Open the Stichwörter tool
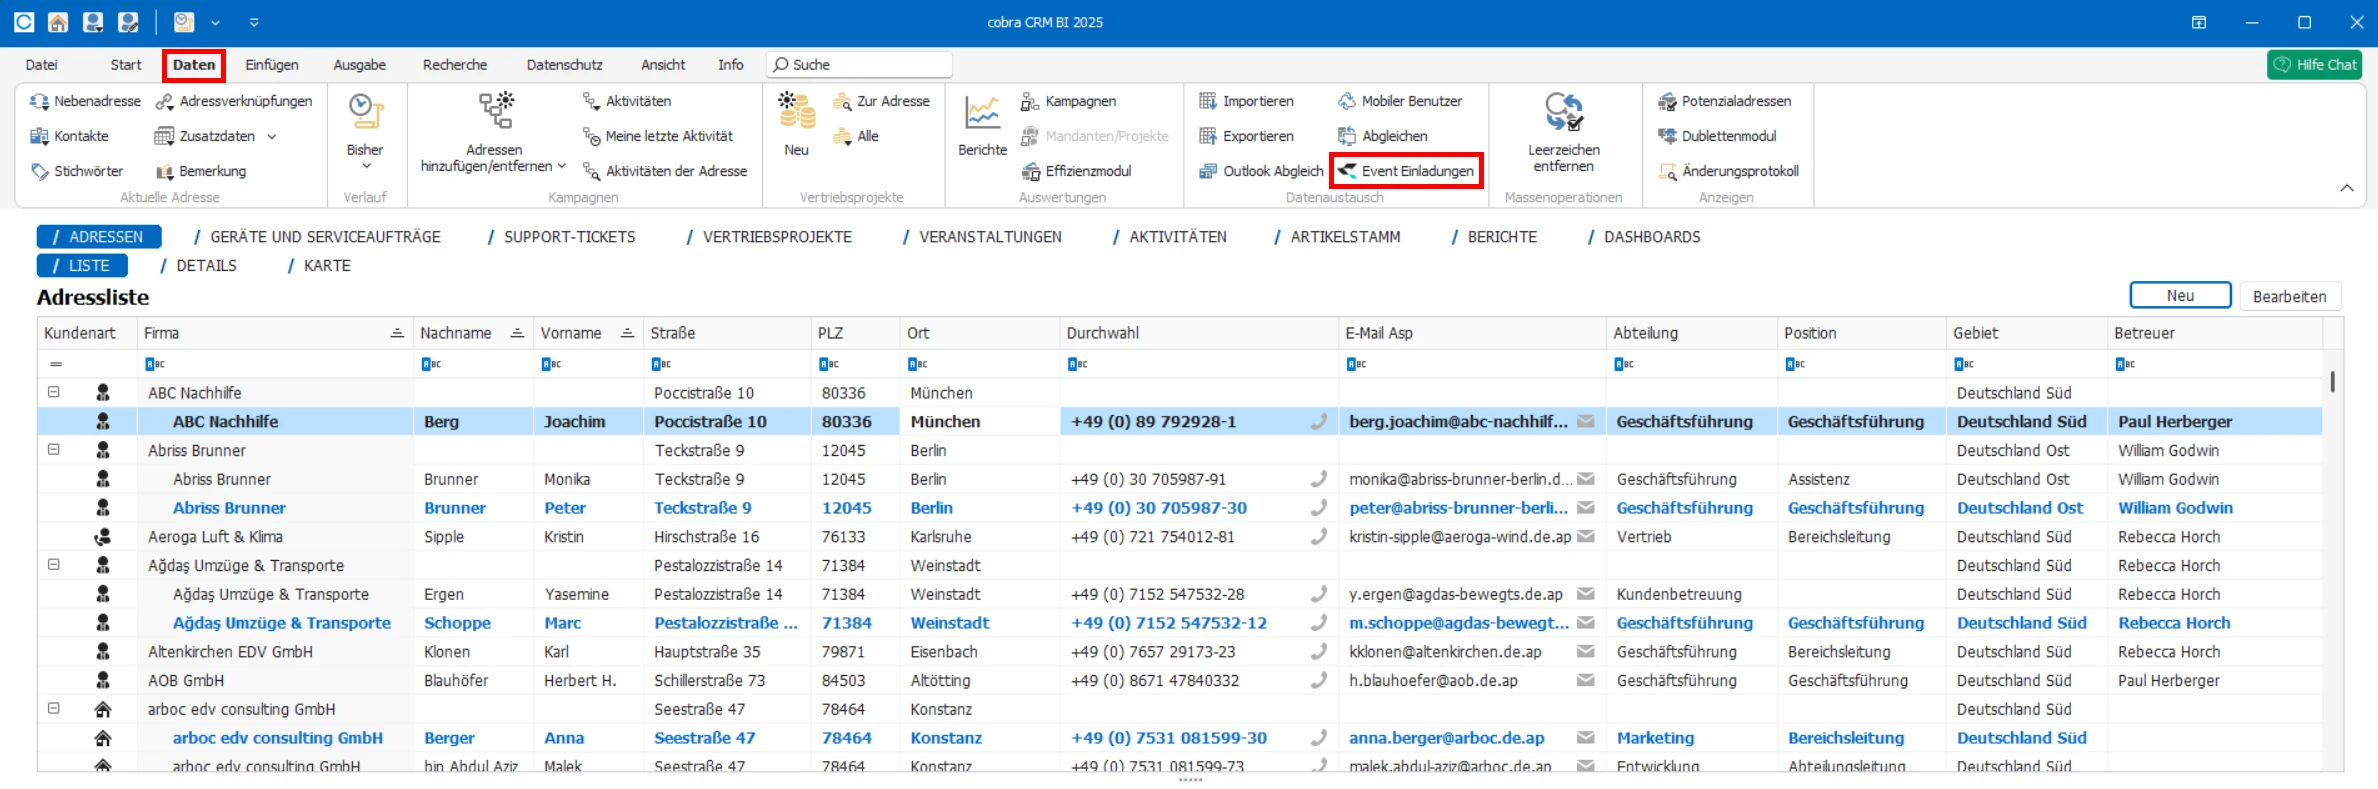This screenshot has width=2378, height=789. click(88, 171)
